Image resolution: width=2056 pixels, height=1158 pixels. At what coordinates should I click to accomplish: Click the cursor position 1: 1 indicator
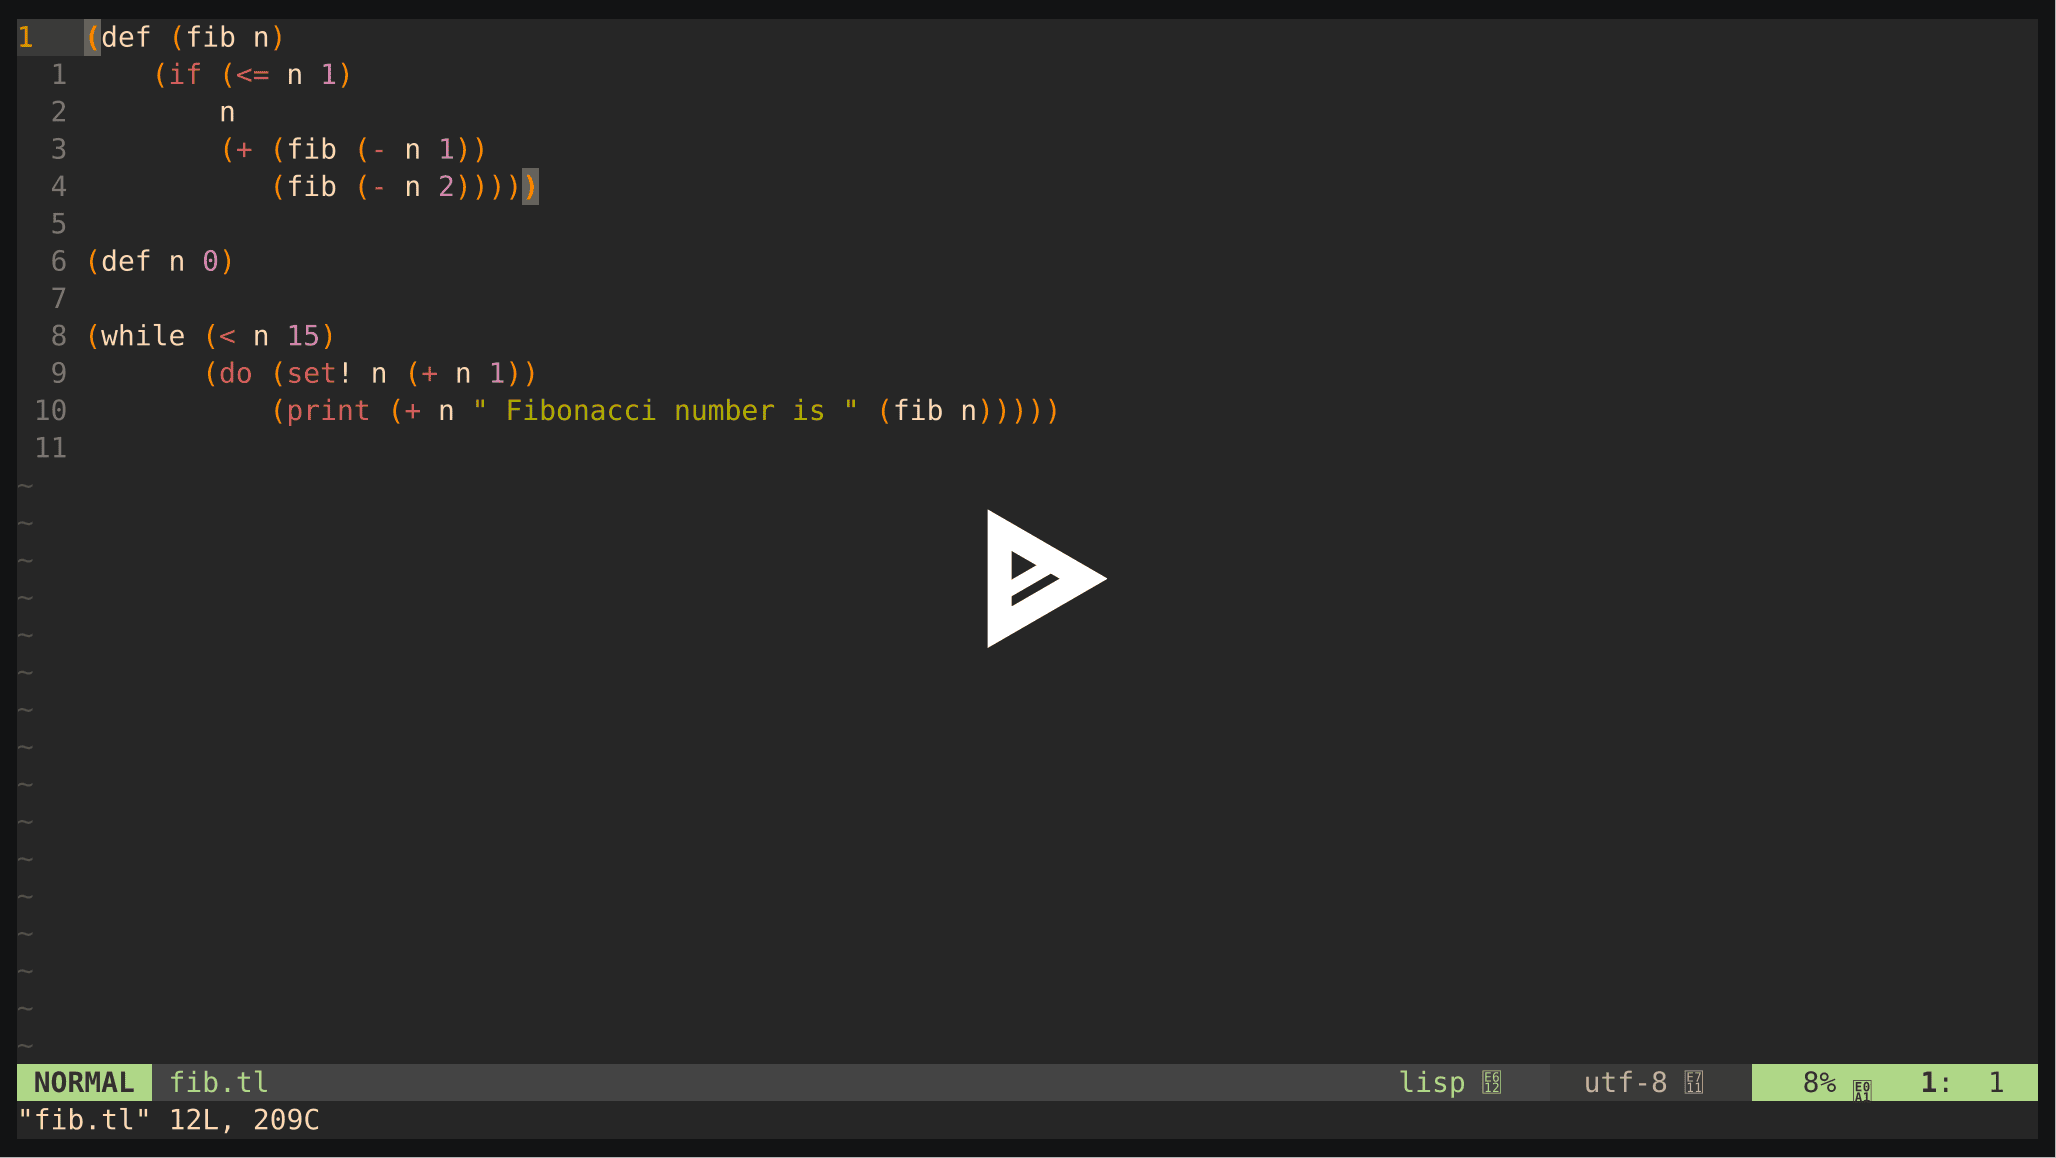(x=1962, y=1082)
